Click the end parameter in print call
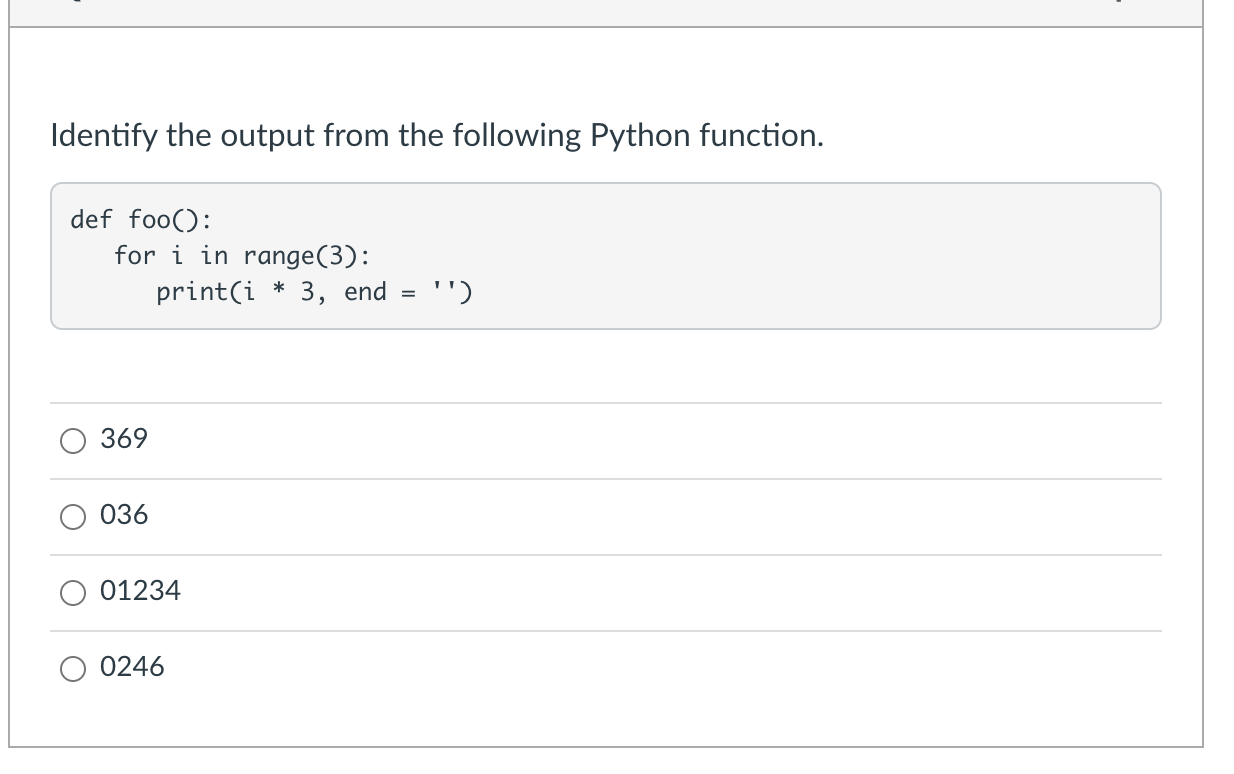The image size is (1234, 774). click(365, 293)
